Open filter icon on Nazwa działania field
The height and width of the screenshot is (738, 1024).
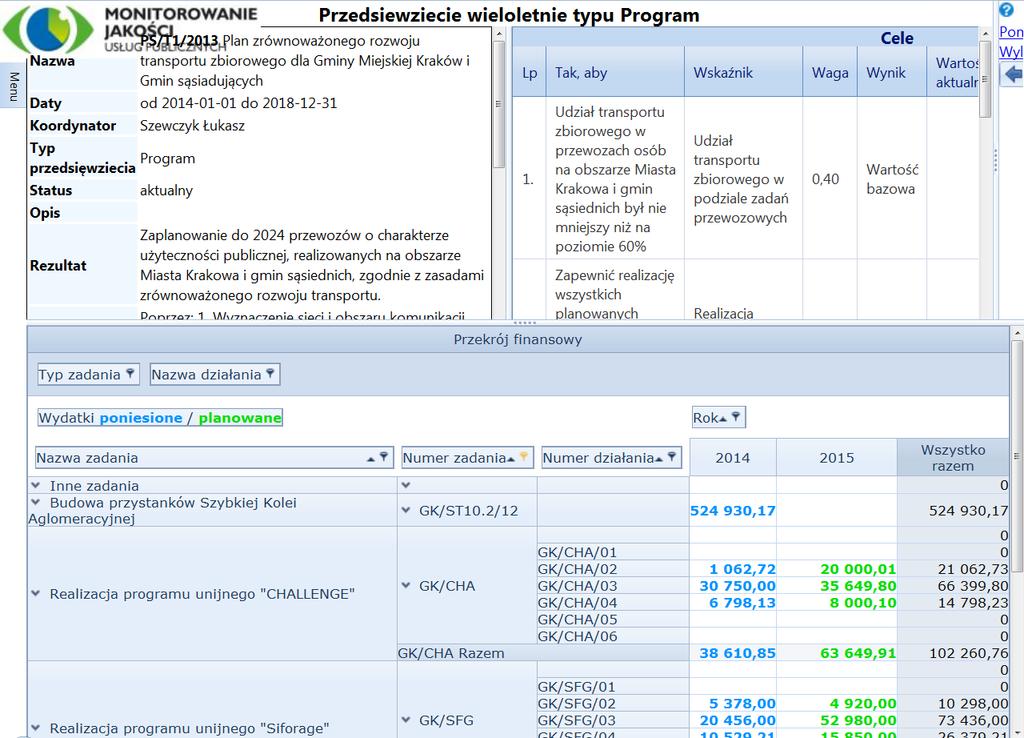[x=270, y=373]
